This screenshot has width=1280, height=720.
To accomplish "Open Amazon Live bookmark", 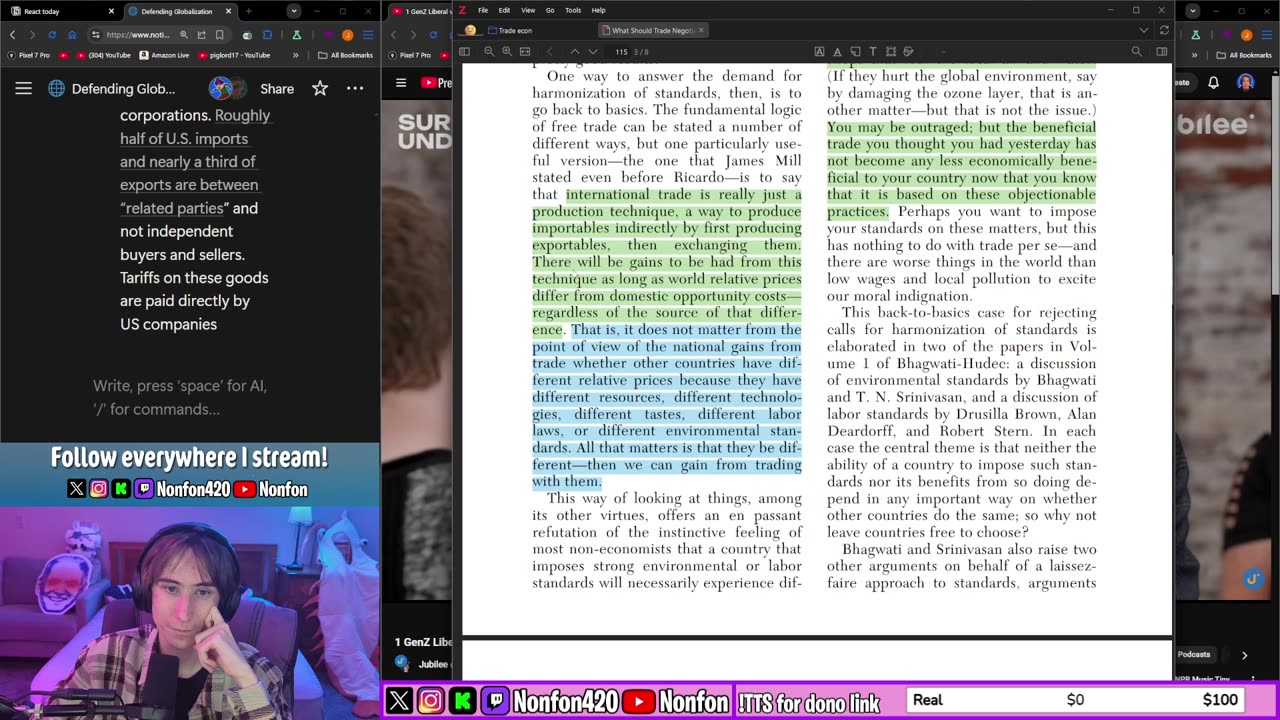I will point(165,55).
